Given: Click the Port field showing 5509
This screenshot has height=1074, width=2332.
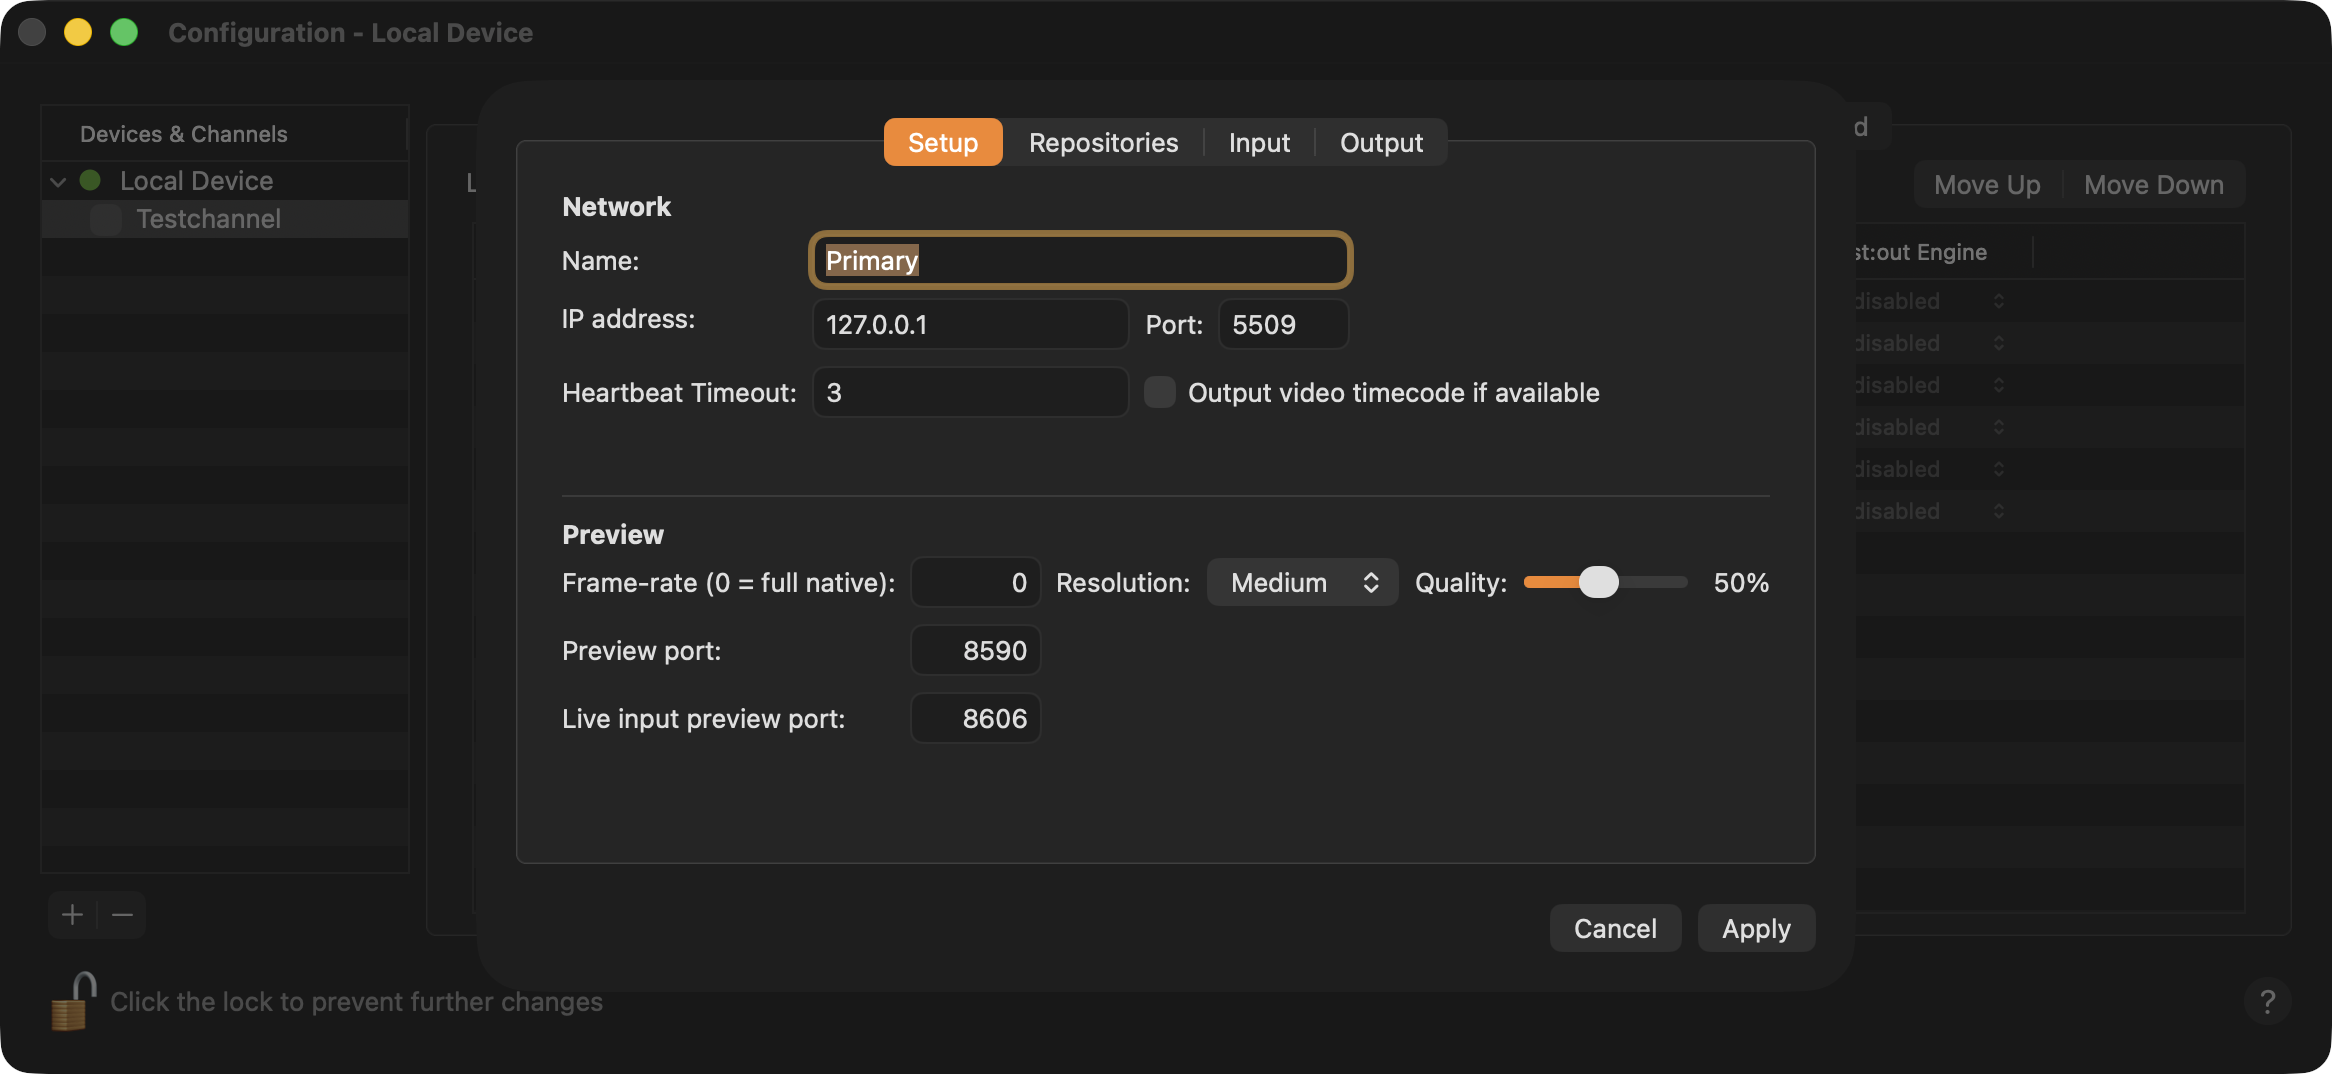Looking at the screenshot, I should (1283, 324).
